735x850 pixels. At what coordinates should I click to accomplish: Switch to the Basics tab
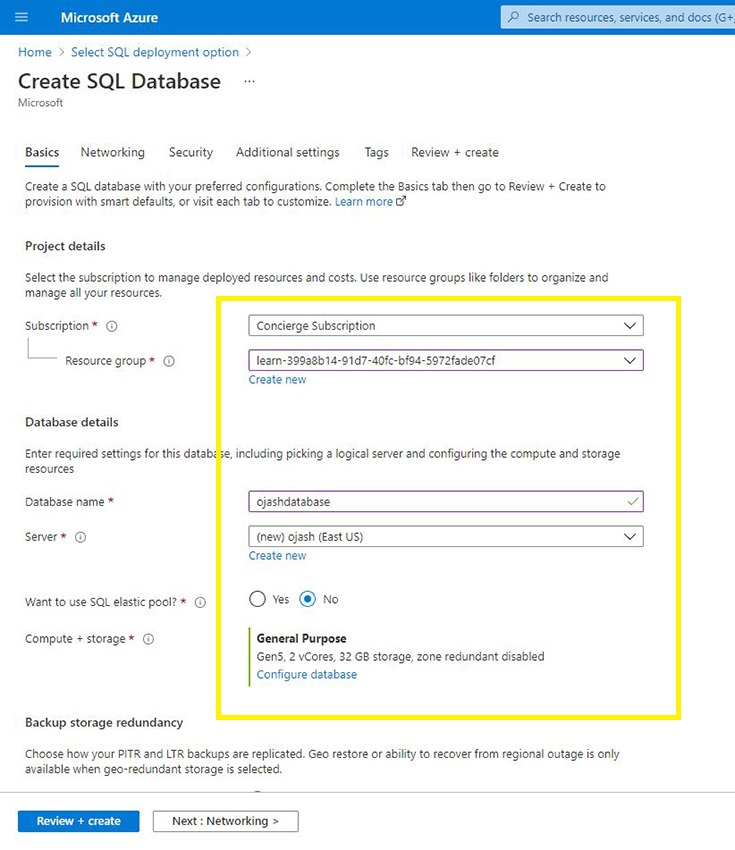tap(42, 152)
